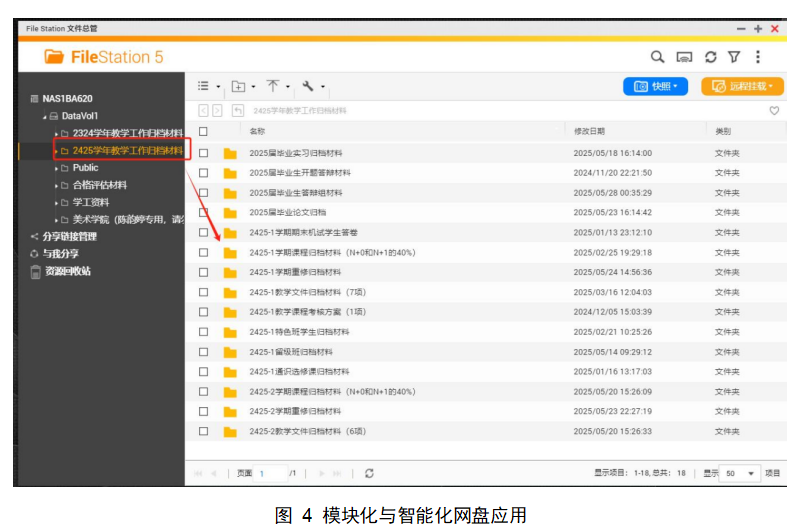Open the 远程挂载 remote mount dropdown
The width and height of the screenshot is (809, 524).
pyautogui.click(x=742, y=87)
